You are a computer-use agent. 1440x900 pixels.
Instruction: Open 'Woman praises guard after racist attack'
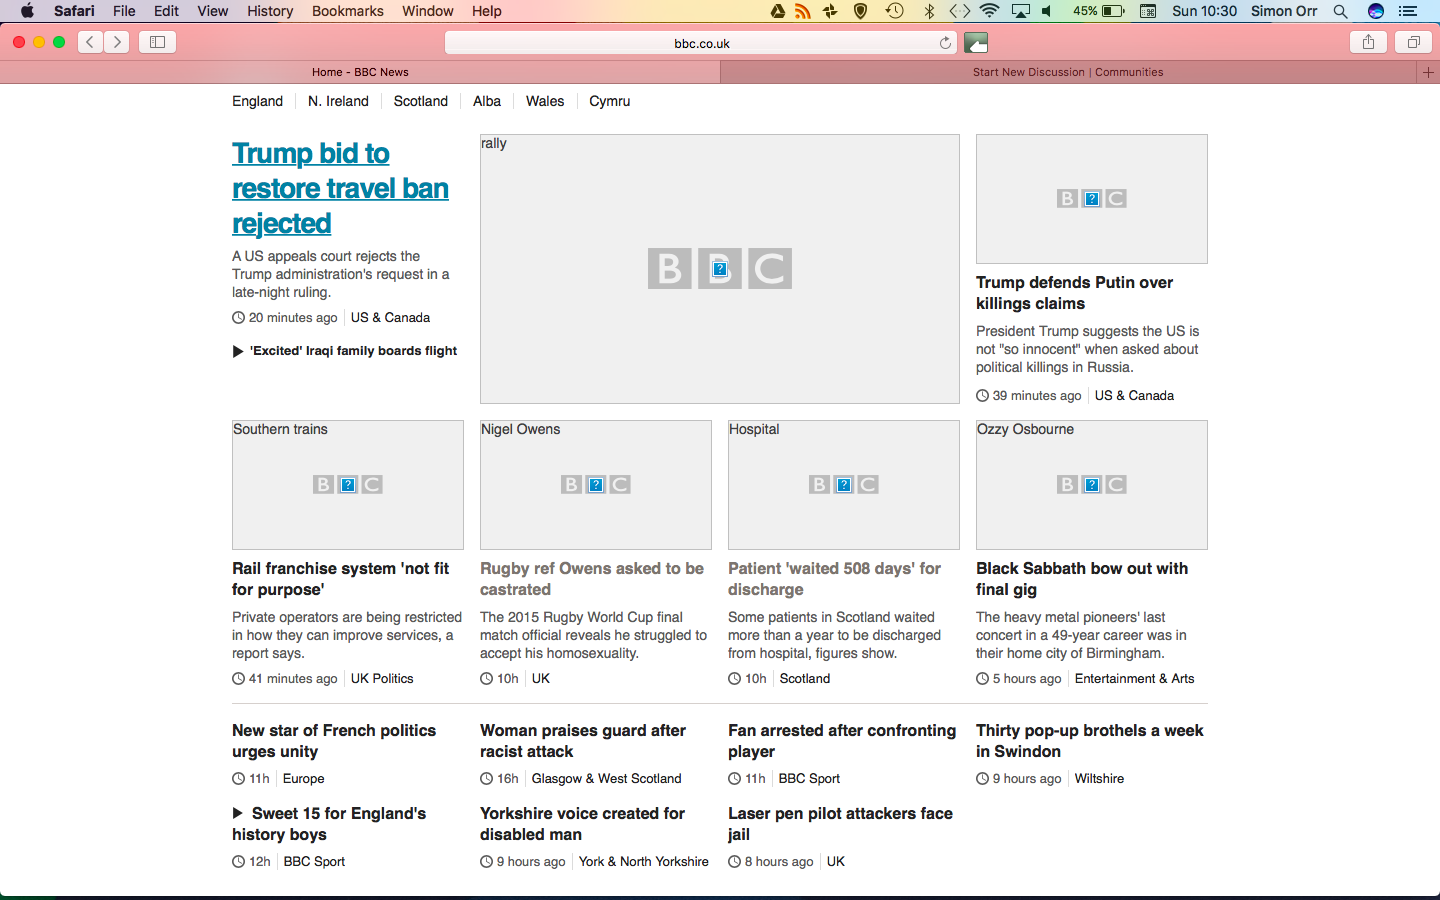tap(583, 741)
